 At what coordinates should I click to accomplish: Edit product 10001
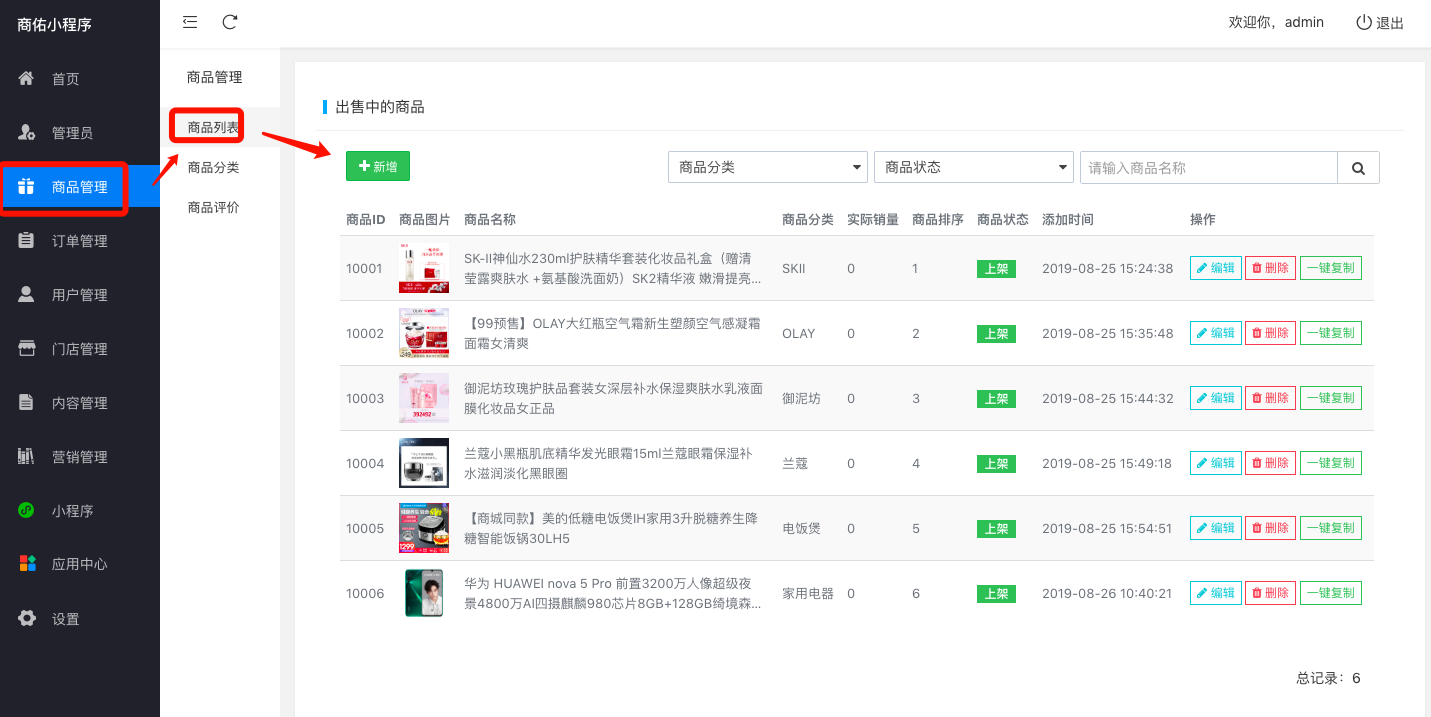tap(1216, 268)
